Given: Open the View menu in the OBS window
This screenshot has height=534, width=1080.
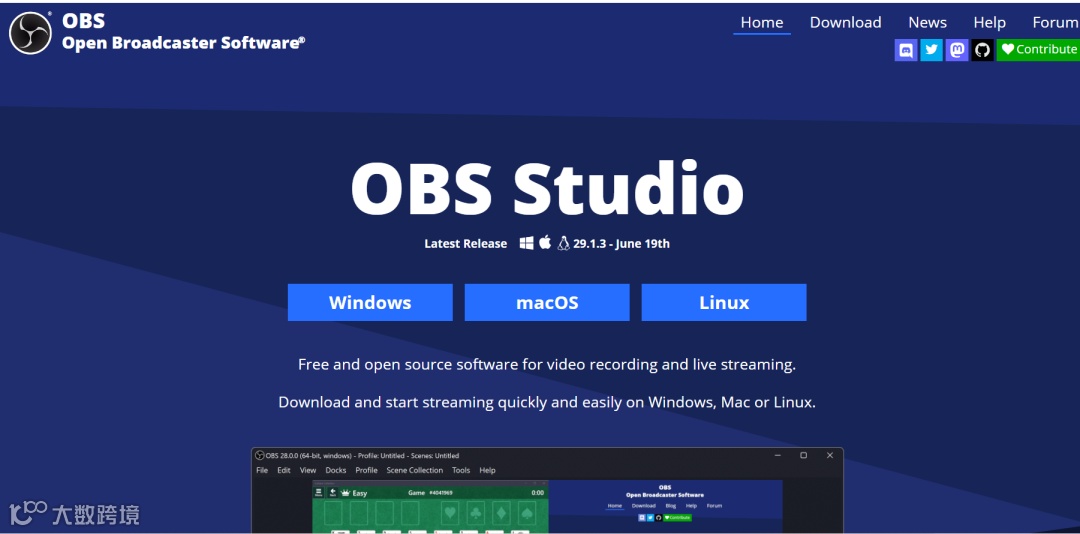Looking at the screenshot, I should [x=308, y=471].
